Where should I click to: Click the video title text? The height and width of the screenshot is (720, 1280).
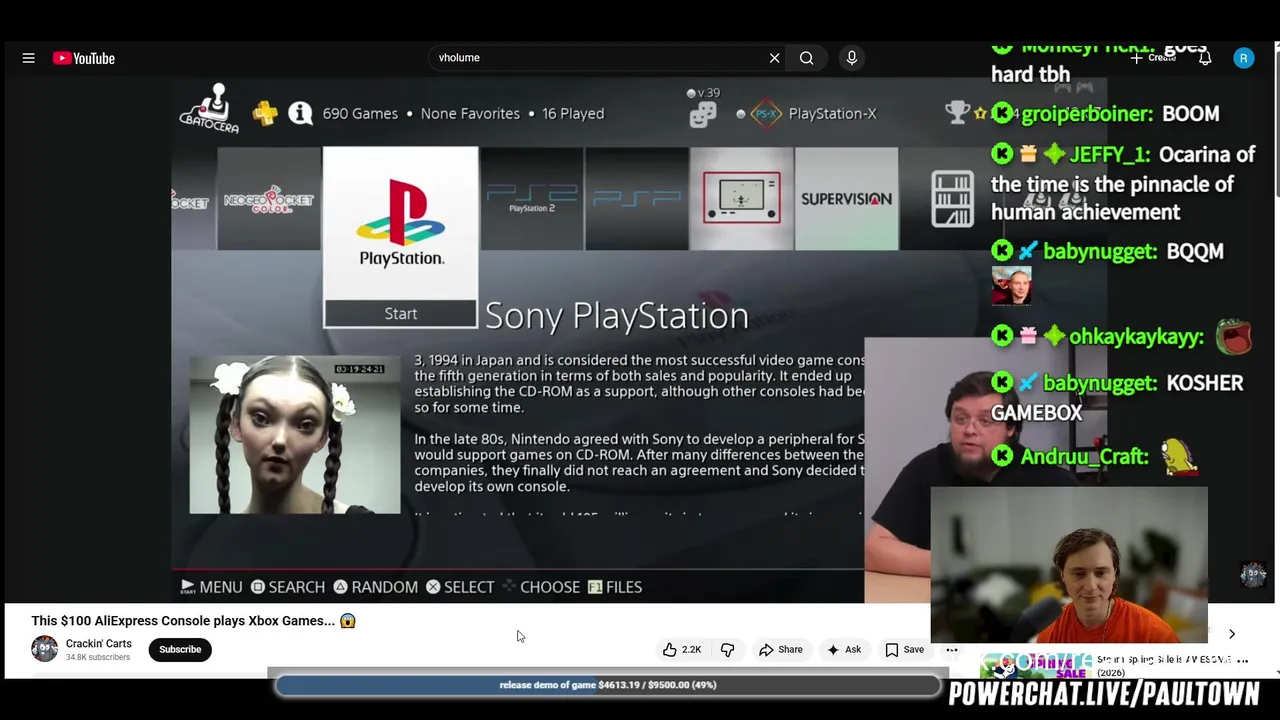tap(194, 621)
